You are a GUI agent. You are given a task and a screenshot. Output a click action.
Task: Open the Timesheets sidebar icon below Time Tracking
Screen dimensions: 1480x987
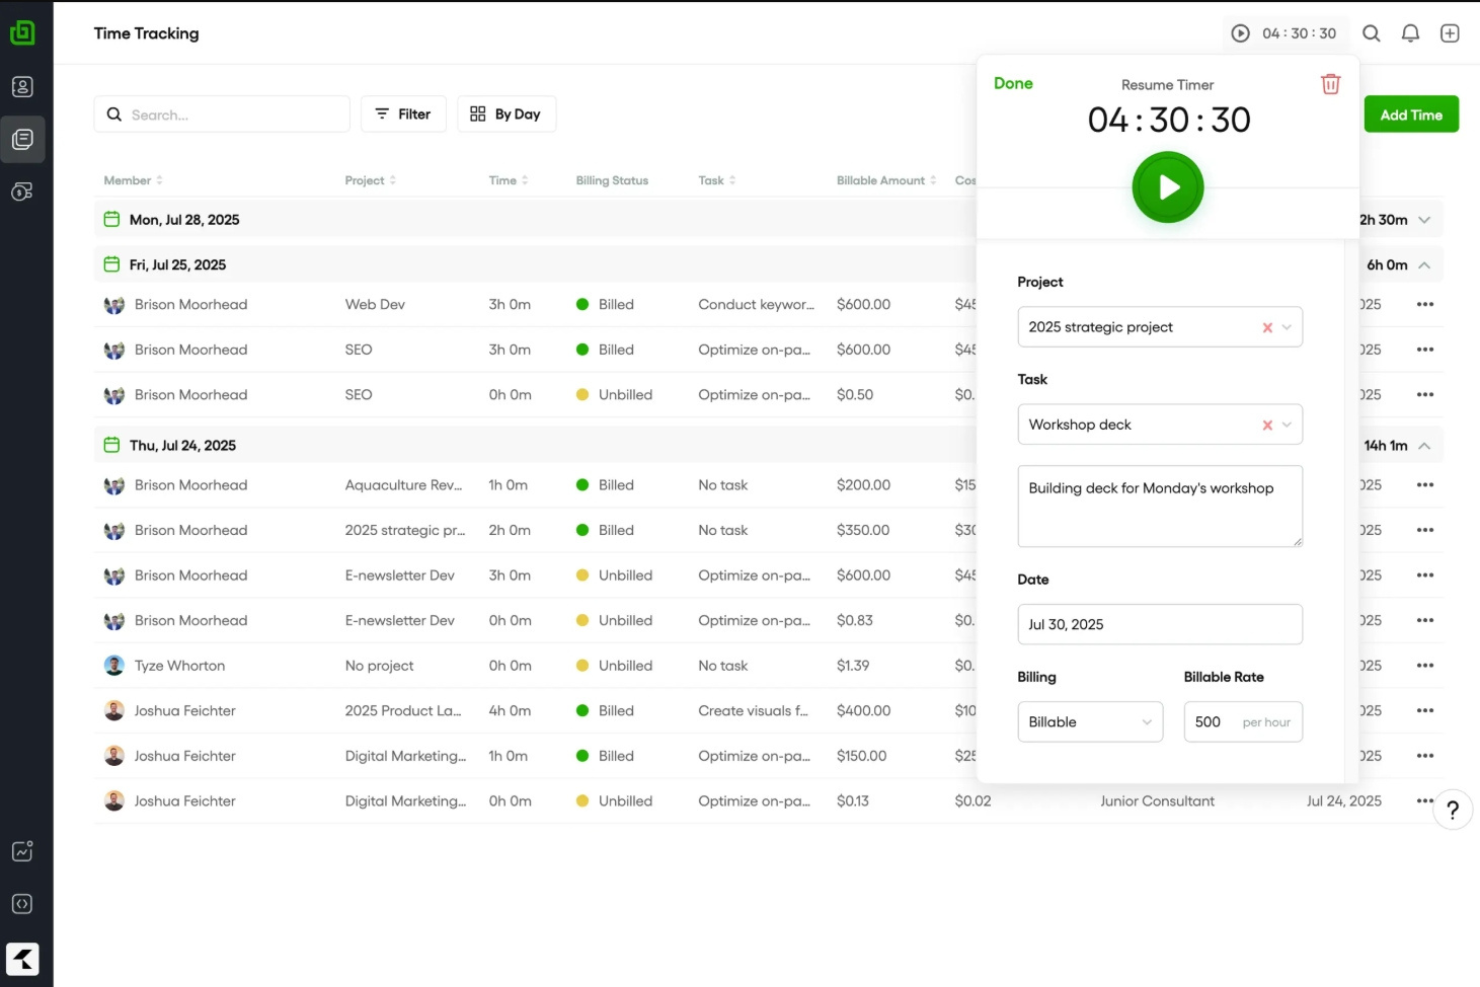pyautogui.click(x=22, y=191)
